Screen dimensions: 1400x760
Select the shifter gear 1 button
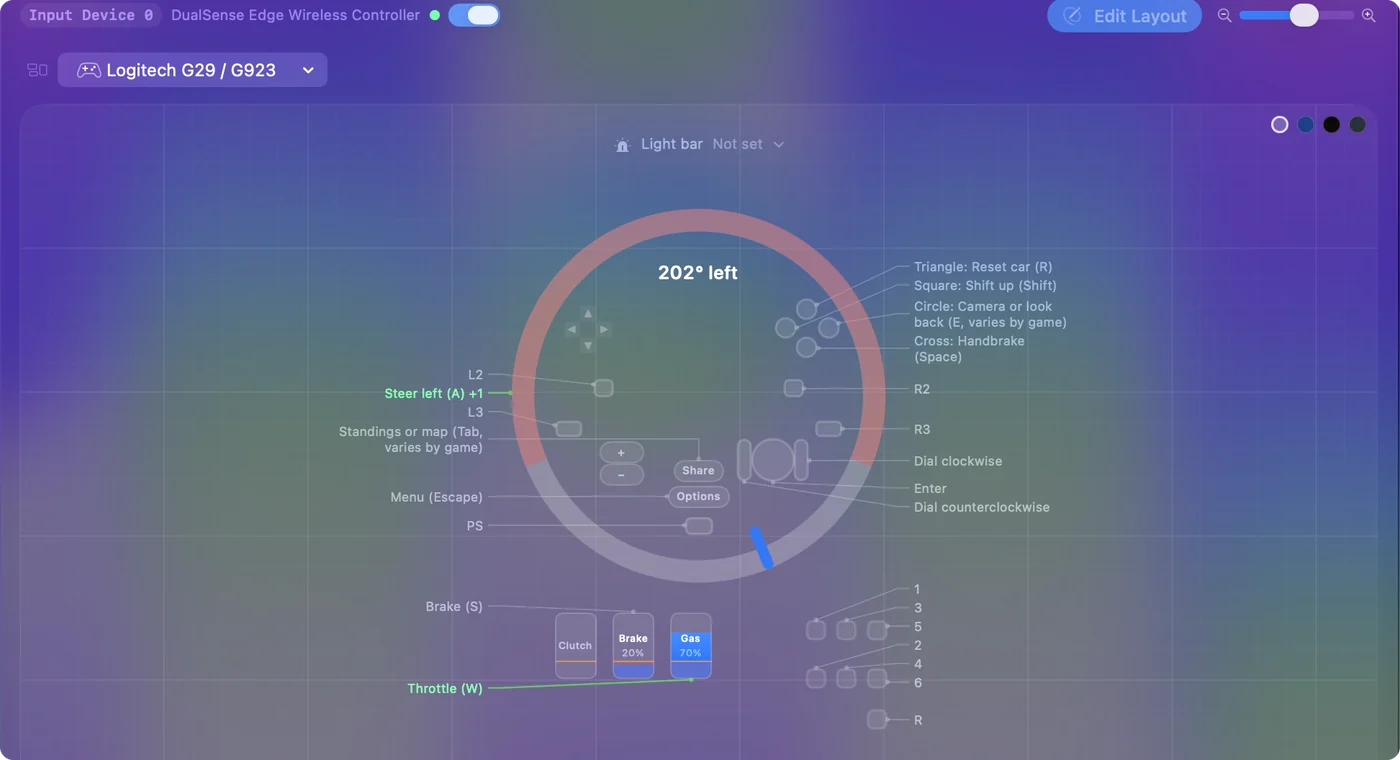click(816, 630)
